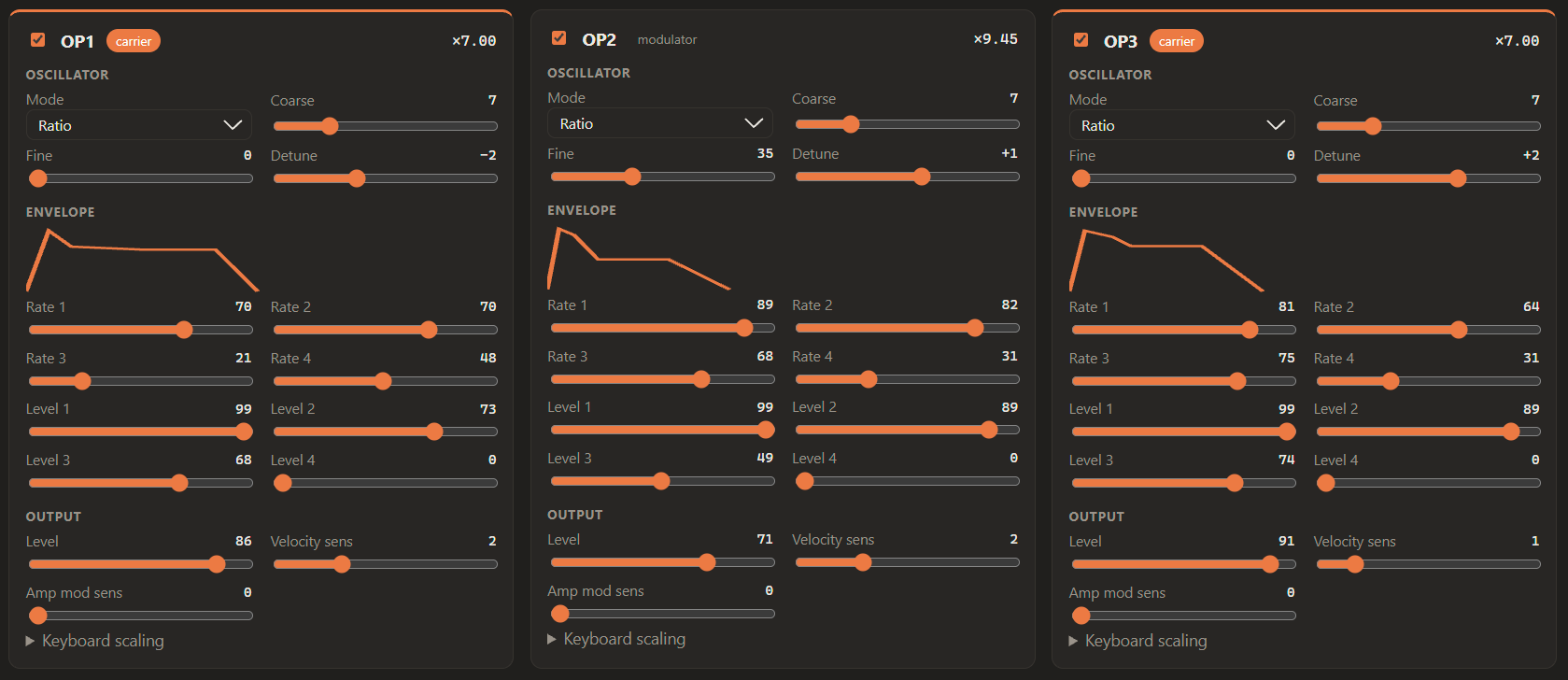This screenshot has width=1568, height=680.
Task: Expand OP2 Keyboard scaling section
Action: pyautogui.click(x=616, y=639)
